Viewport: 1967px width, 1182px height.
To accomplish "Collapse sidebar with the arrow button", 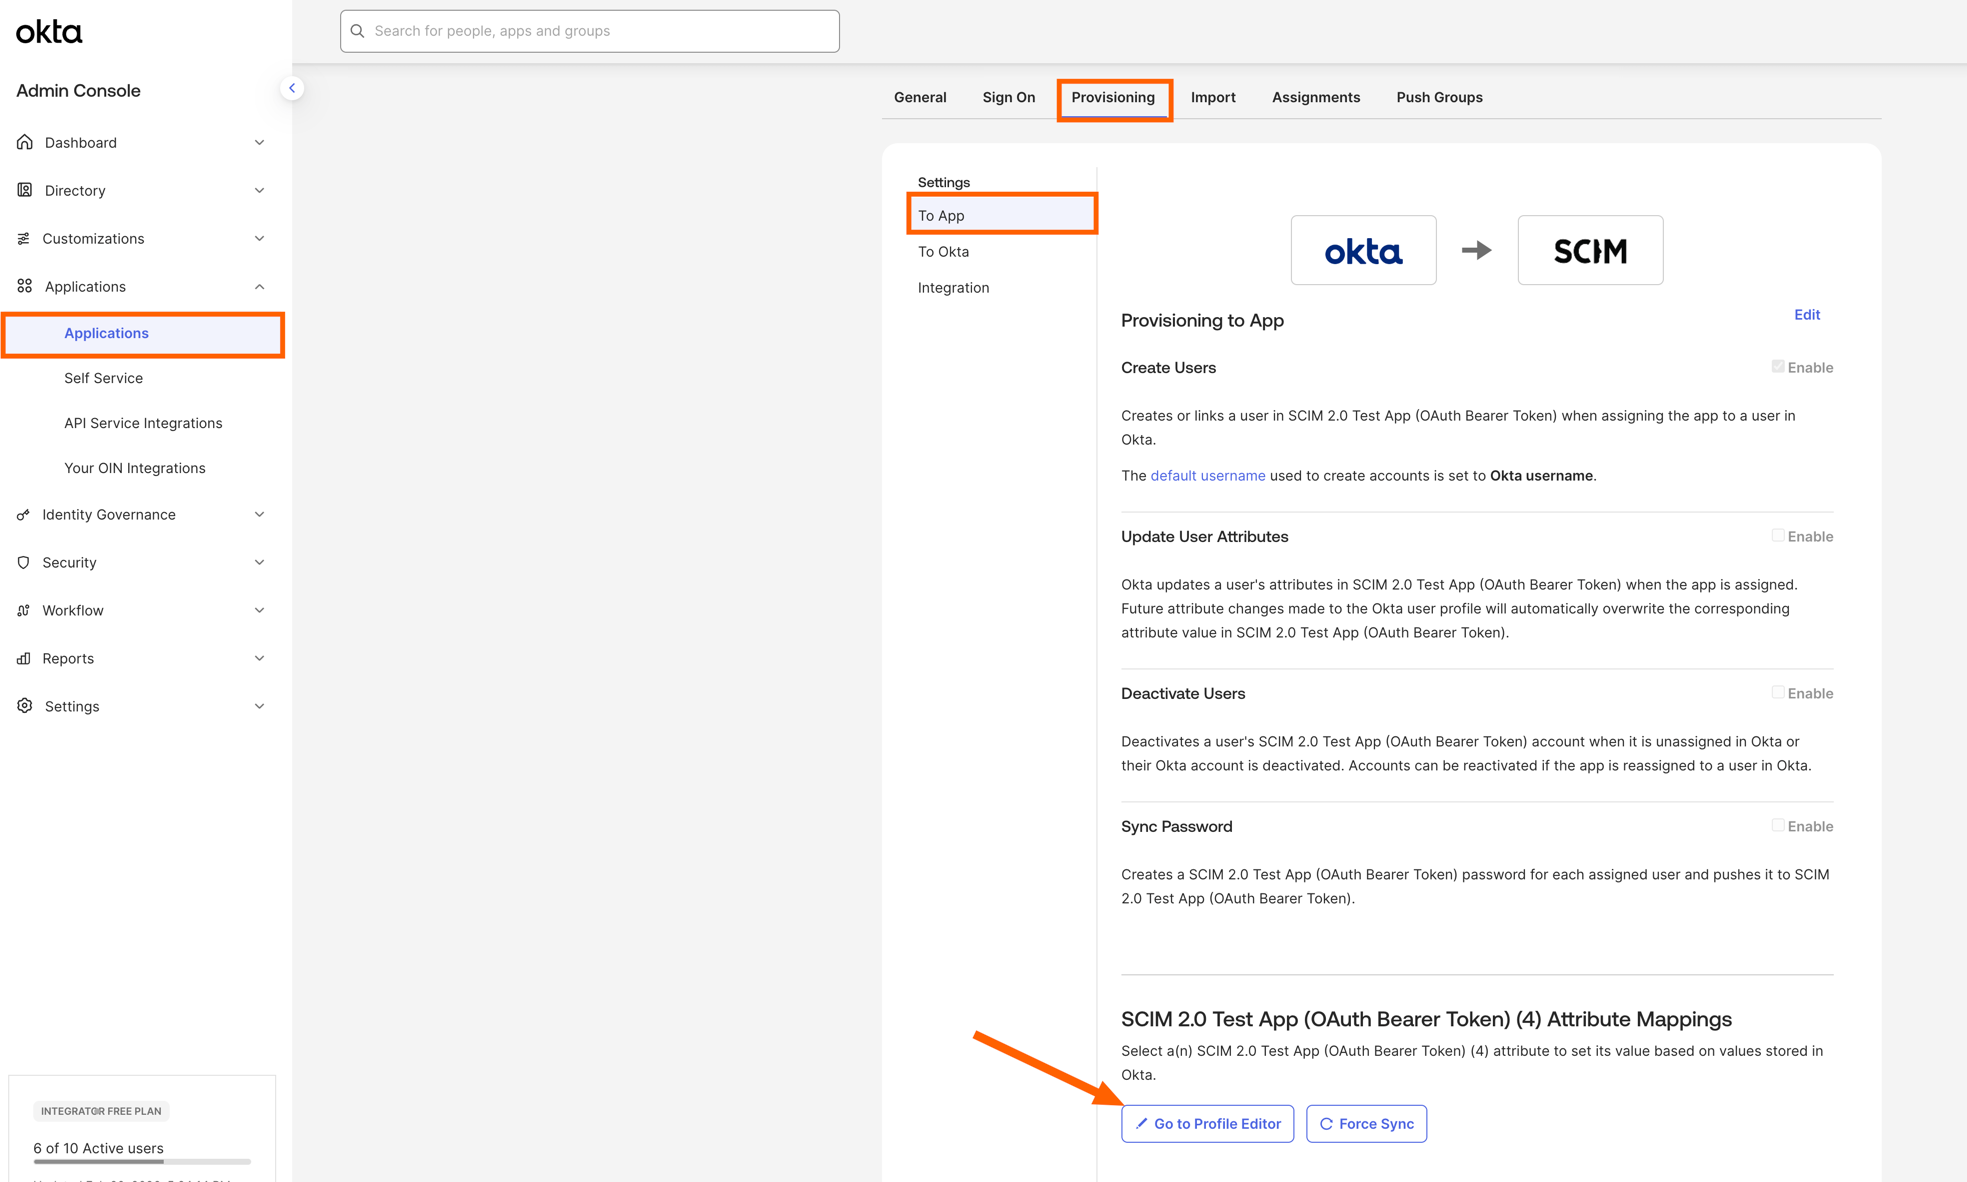I will [x=292, y=88].
